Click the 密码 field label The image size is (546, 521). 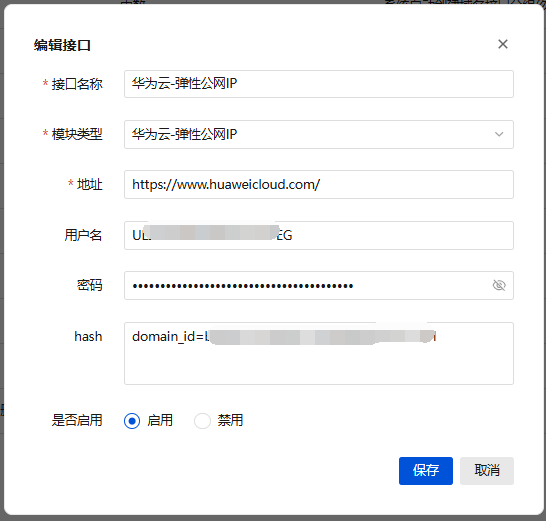(x=89, y=285)
